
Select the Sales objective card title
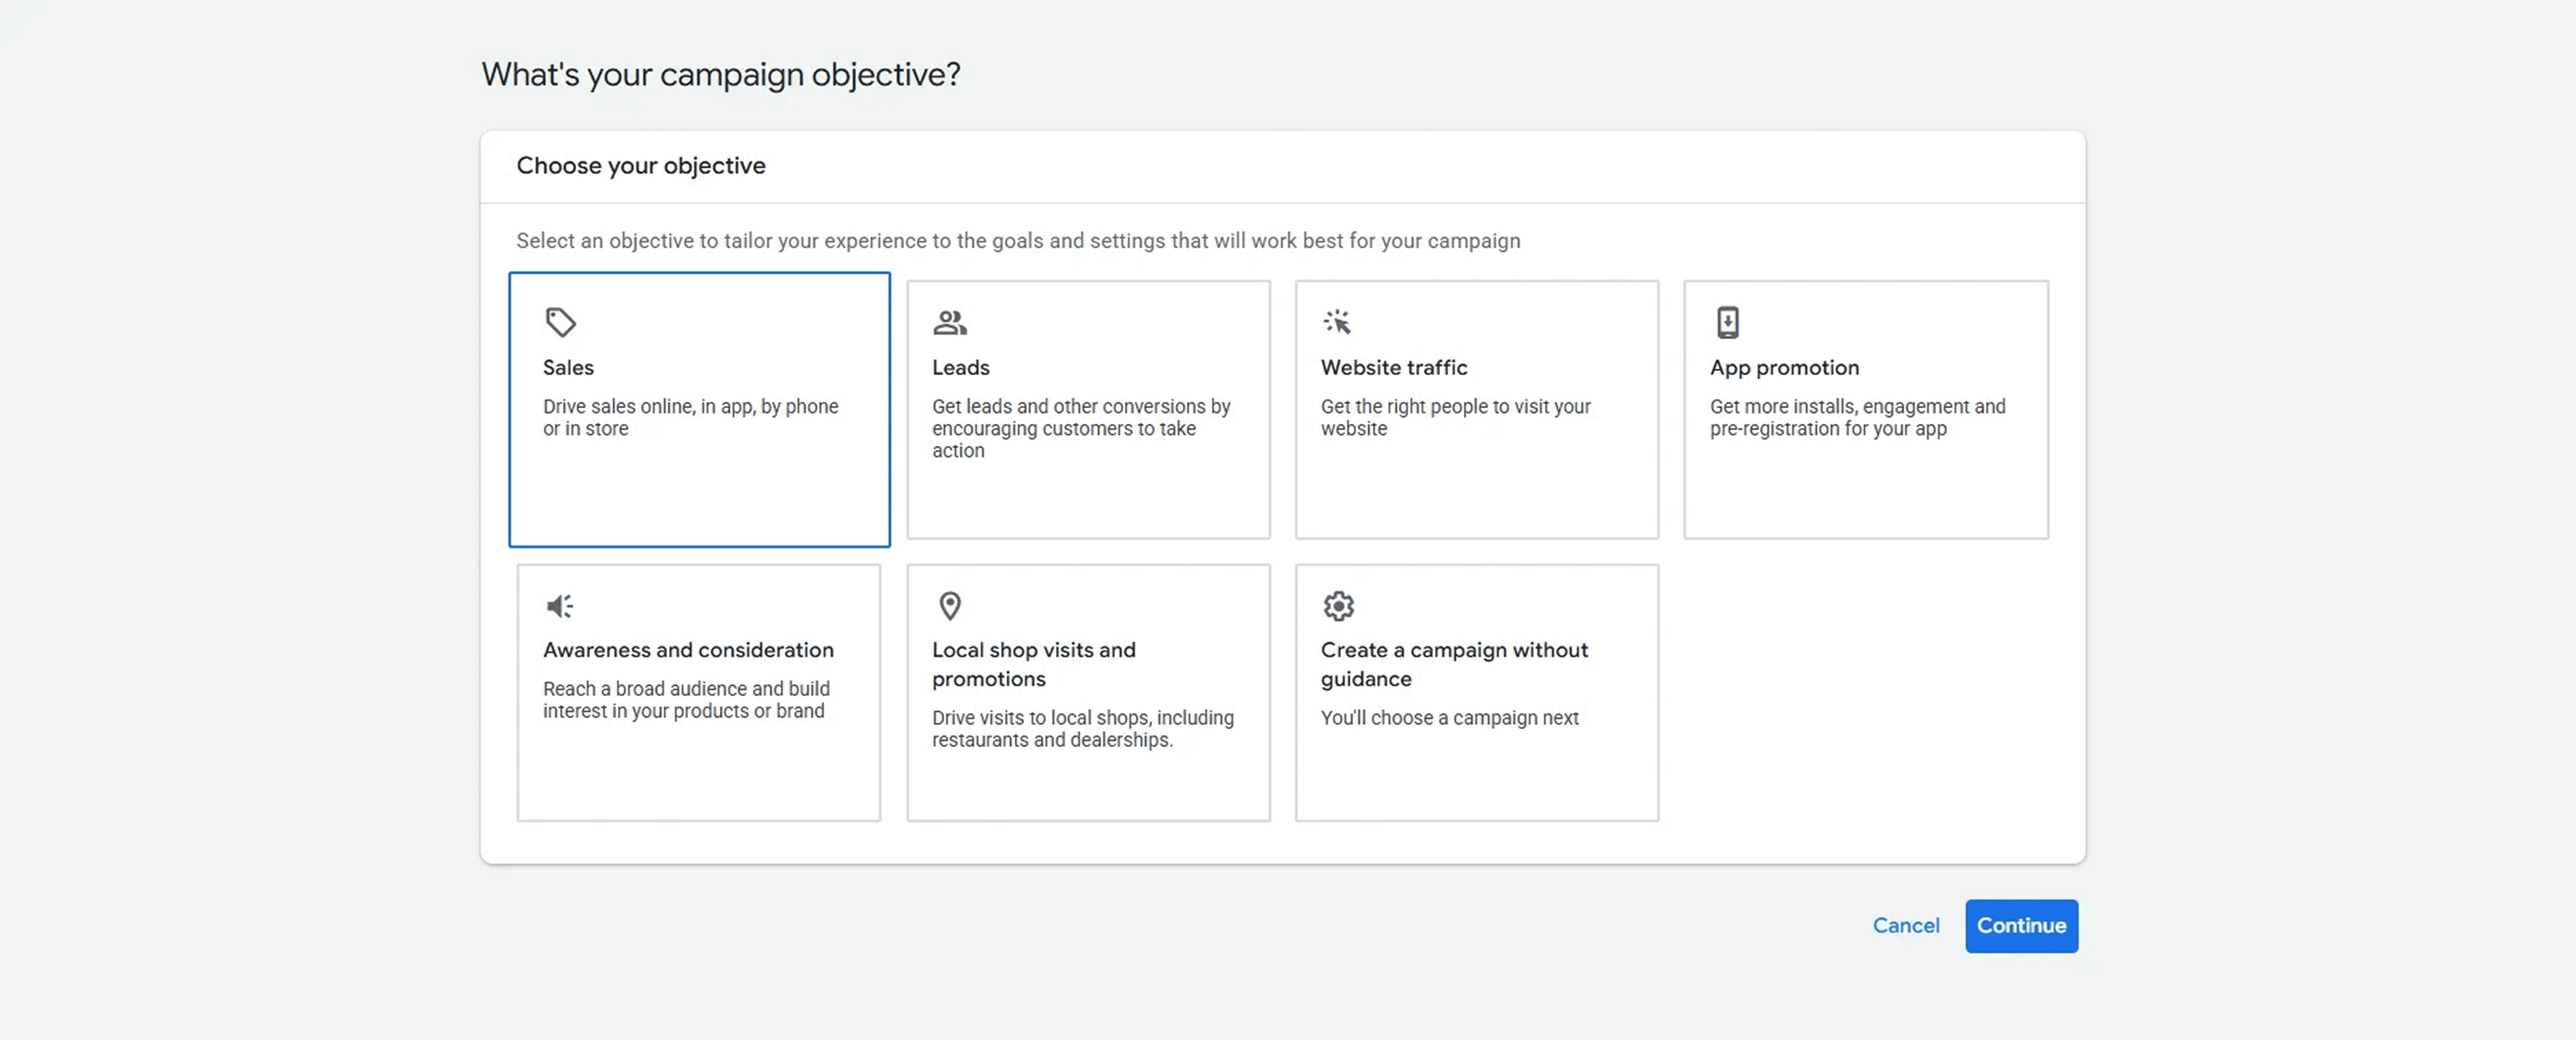click(568, 367)
